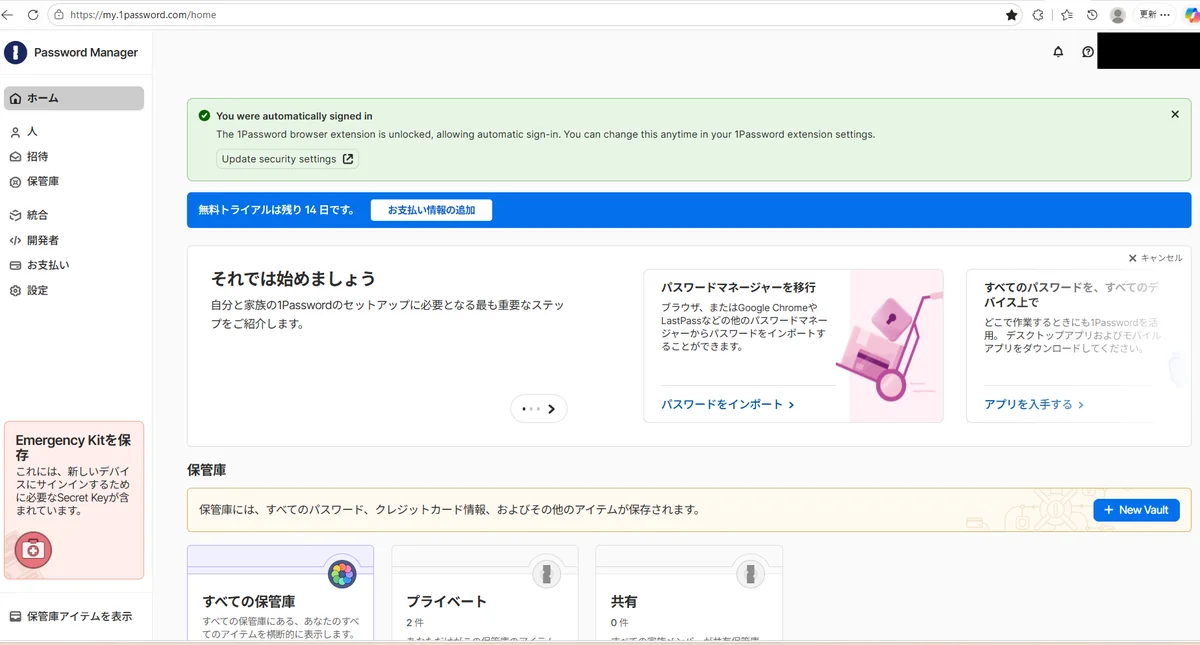Click the New Vault button

[1136, 510]
